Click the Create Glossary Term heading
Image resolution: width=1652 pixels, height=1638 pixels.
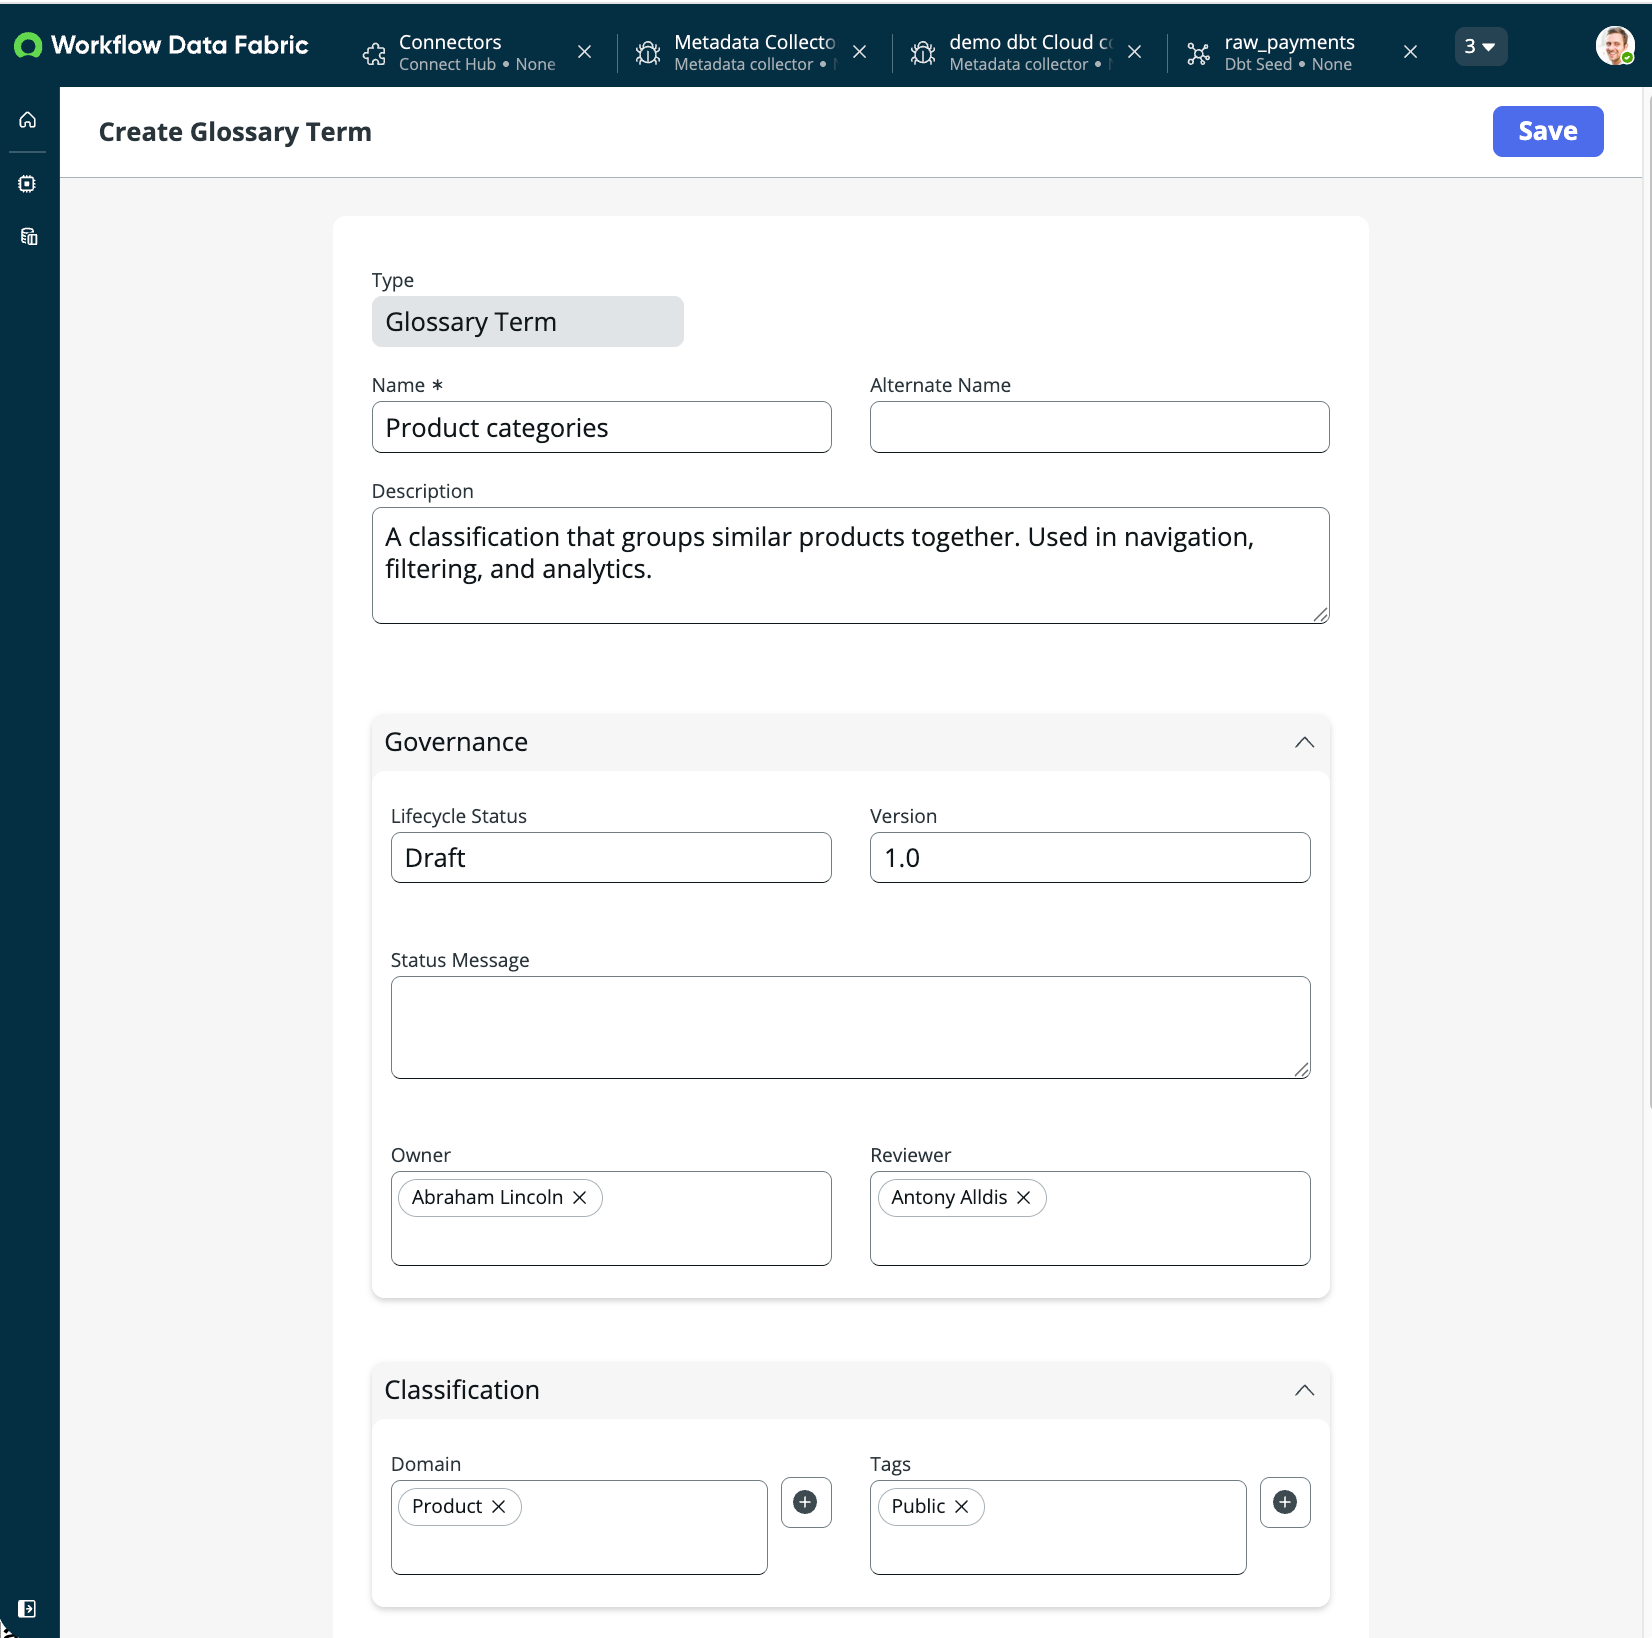[x=235, y=132]
